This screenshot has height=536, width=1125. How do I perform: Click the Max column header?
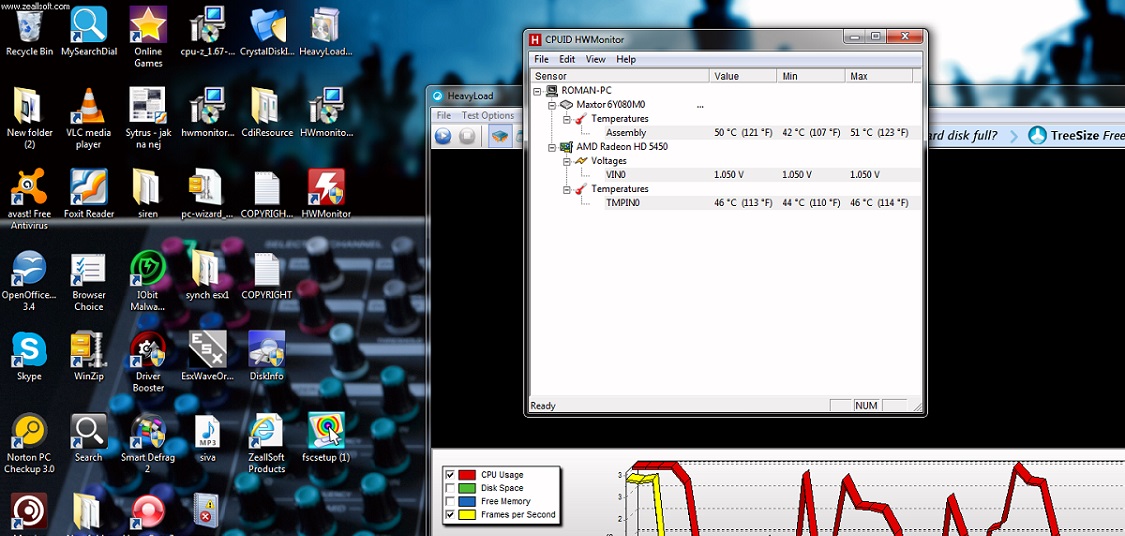(878, 76)
